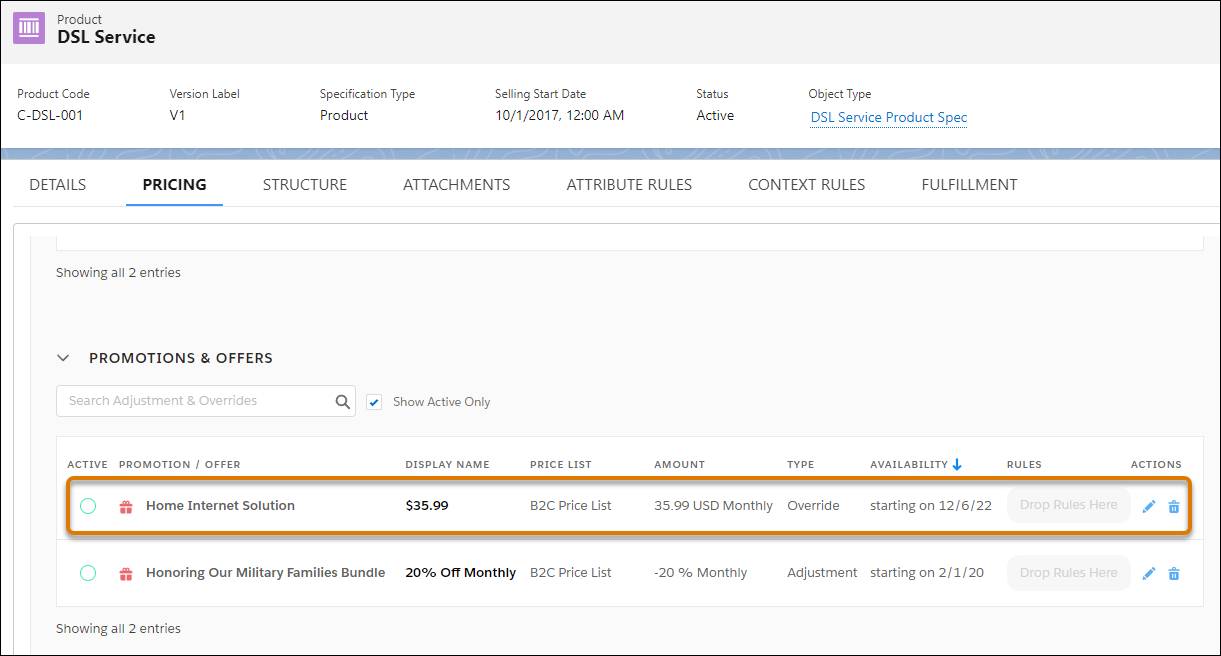Click B2C Price List in Home Internet row
The height and width of the screenshot is (656, 1221).
coord(570,506)
